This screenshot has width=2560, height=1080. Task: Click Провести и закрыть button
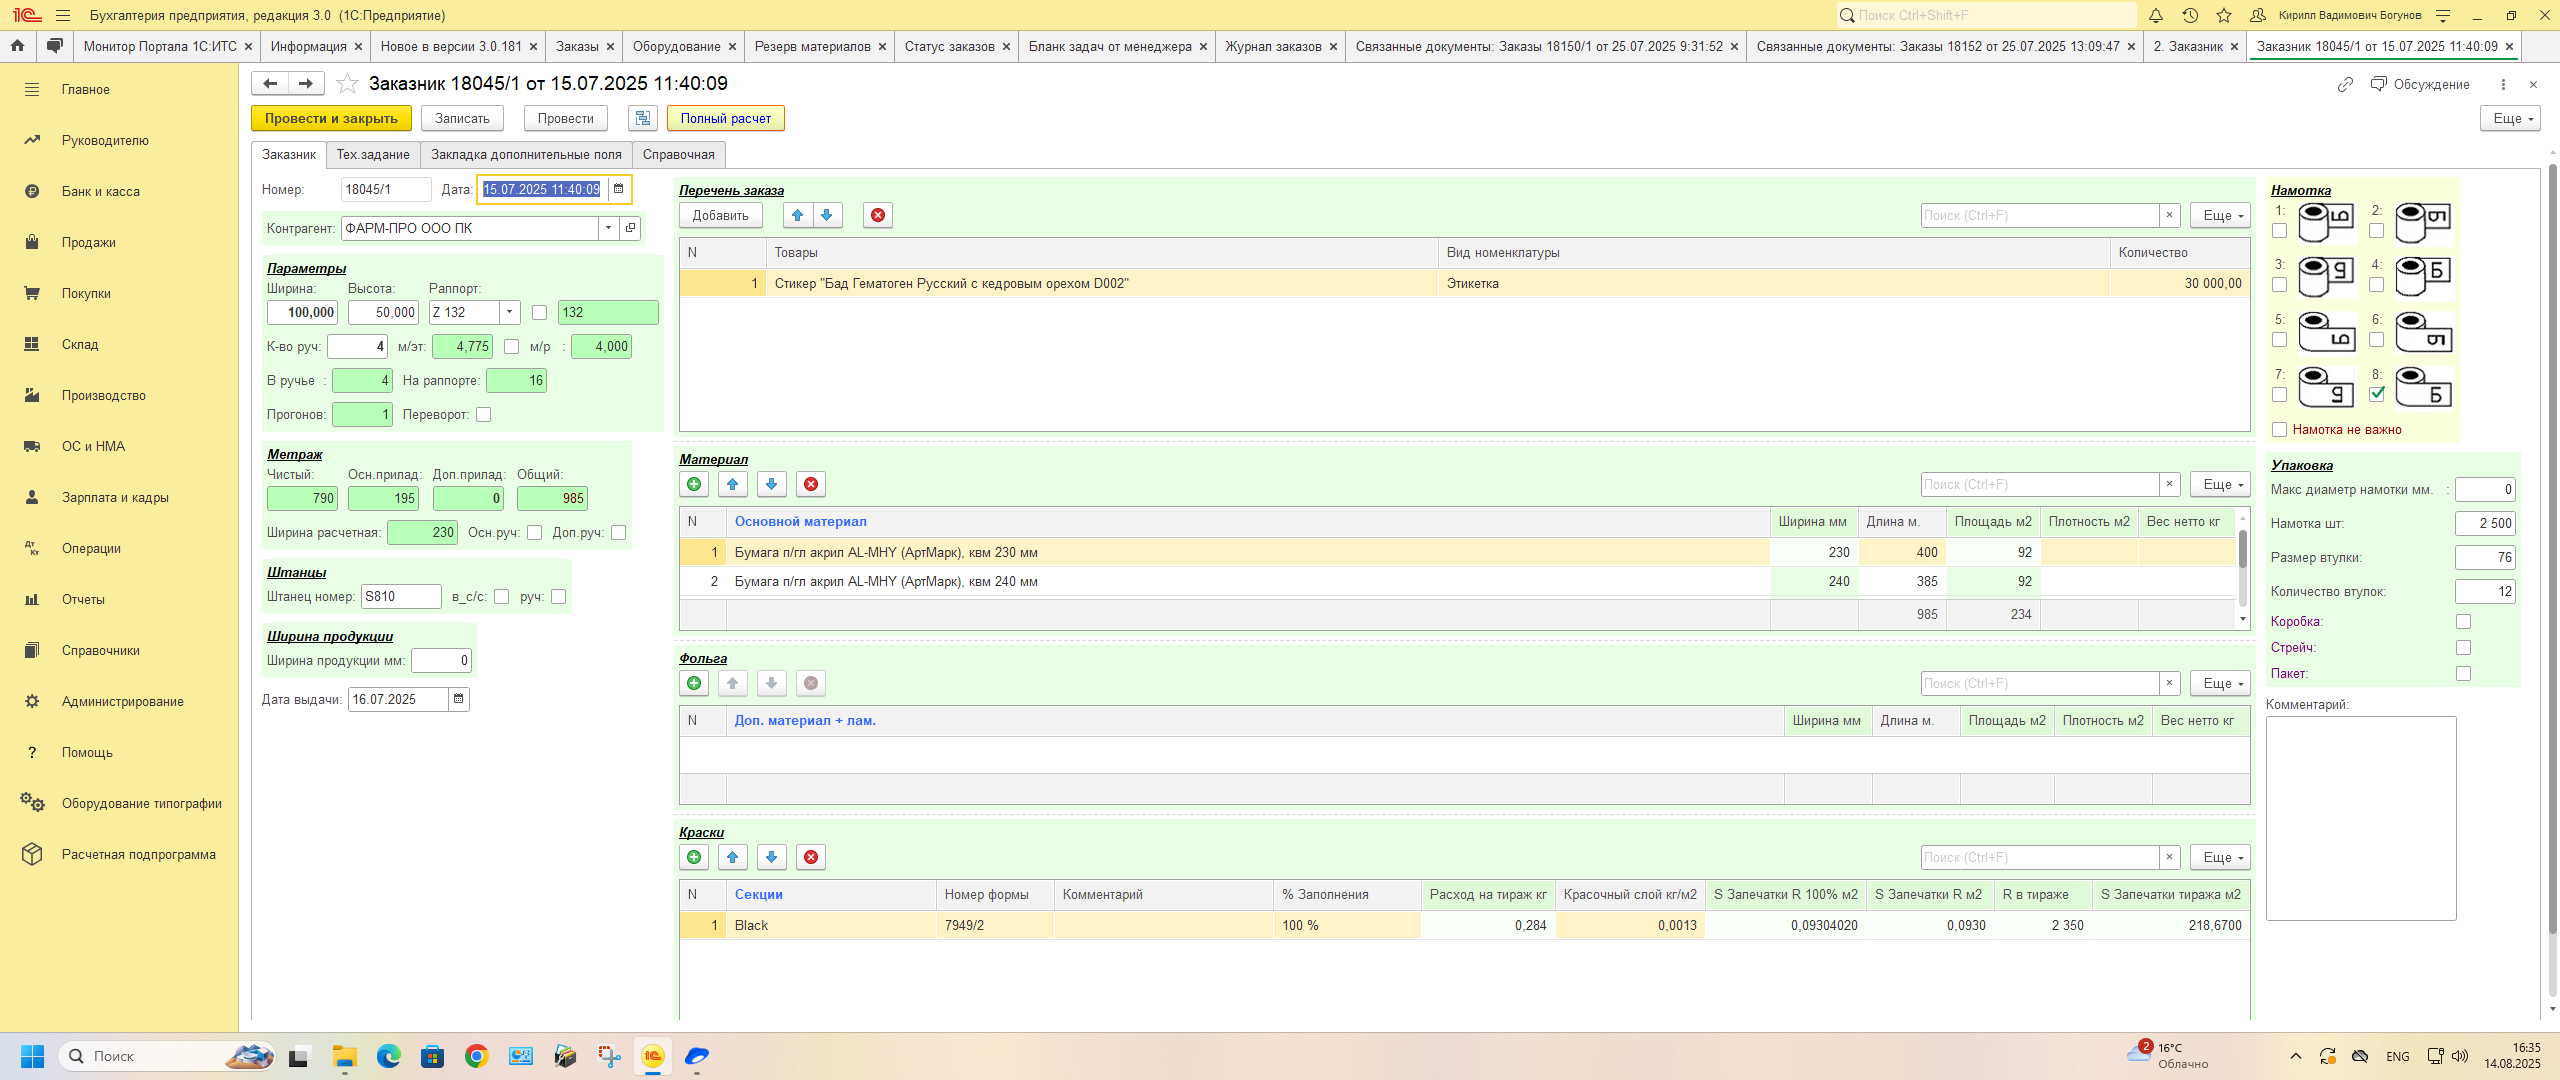click(331, 118)
